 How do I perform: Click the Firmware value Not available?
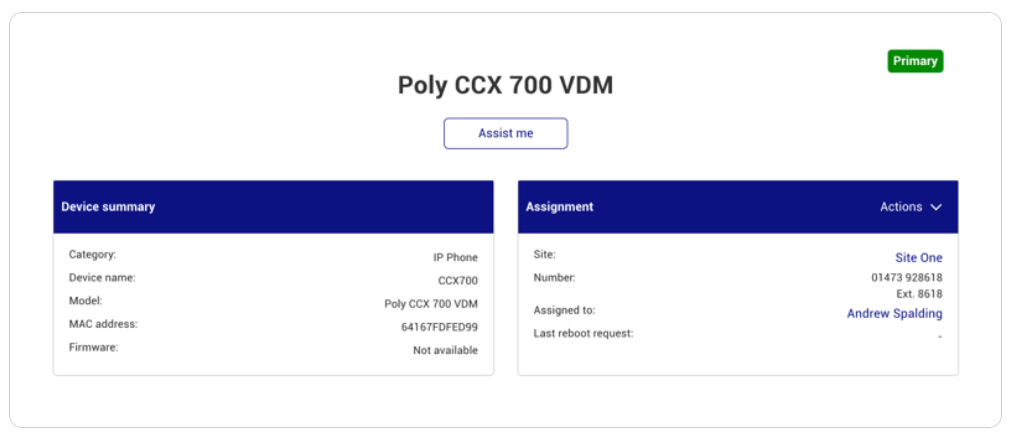(446, 350)
